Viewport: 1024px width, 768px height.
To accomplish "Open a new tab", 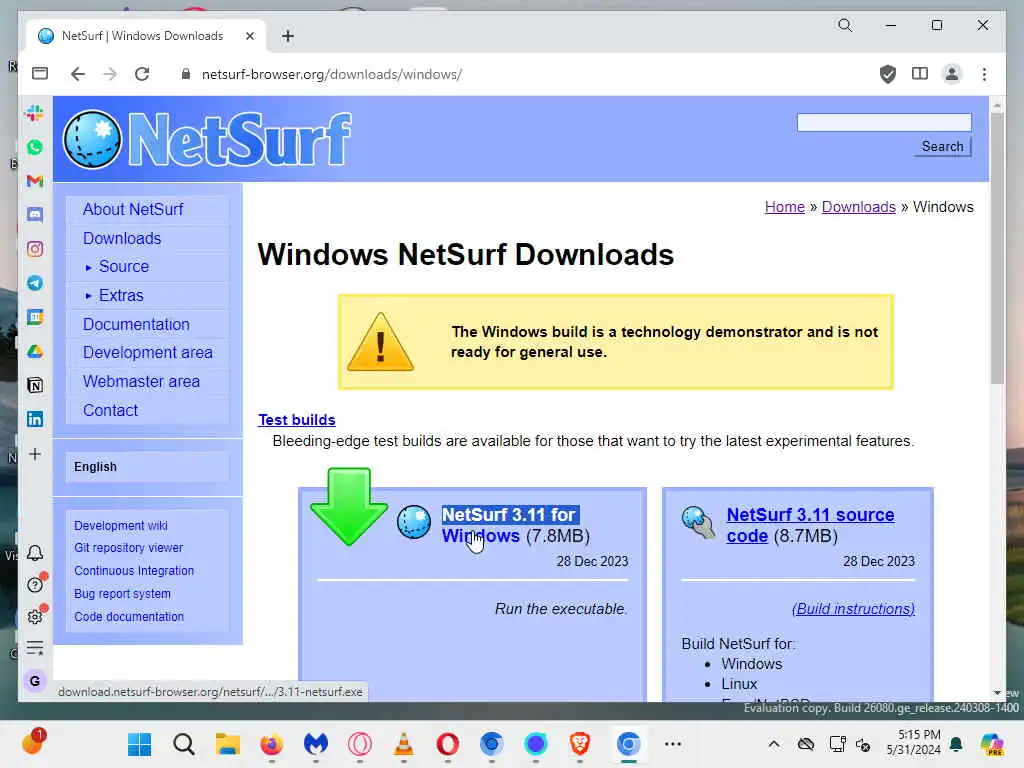I will pyautogui.click(x=288, y=36).
